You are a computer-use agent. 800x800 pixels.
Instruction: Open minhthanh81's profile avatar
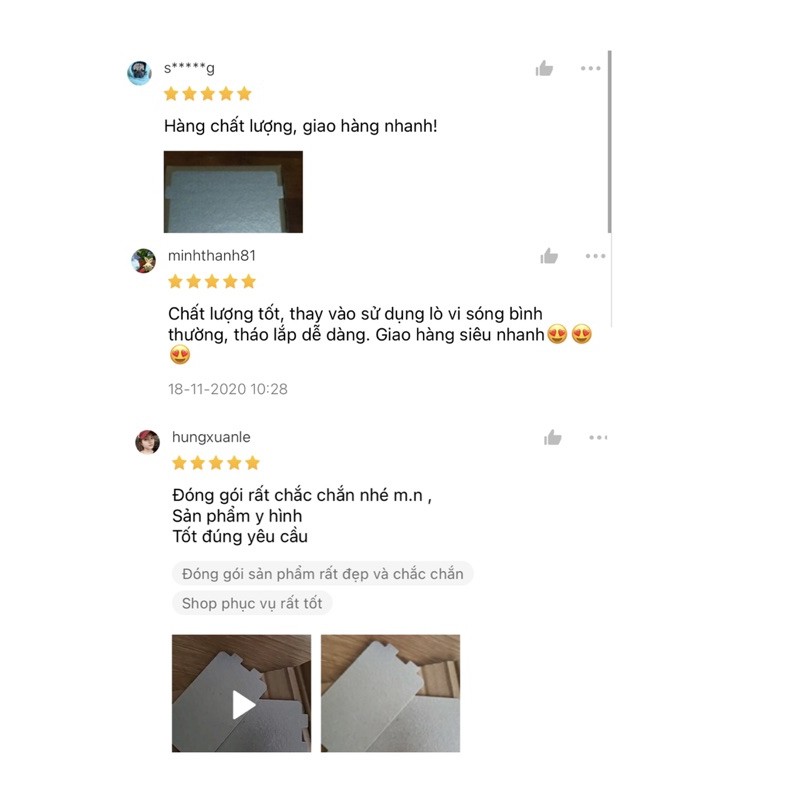click(143, 261)
